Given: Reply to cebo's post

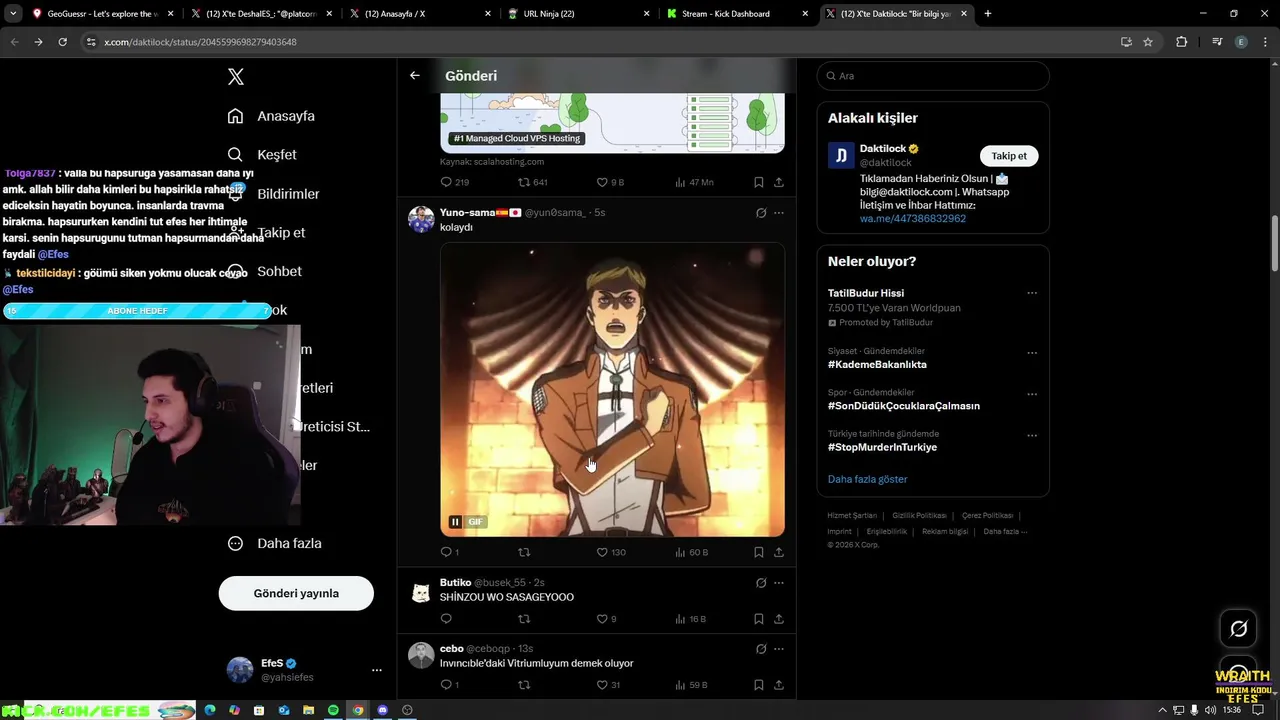Looking at the screenshot, I should pos(446,685).
